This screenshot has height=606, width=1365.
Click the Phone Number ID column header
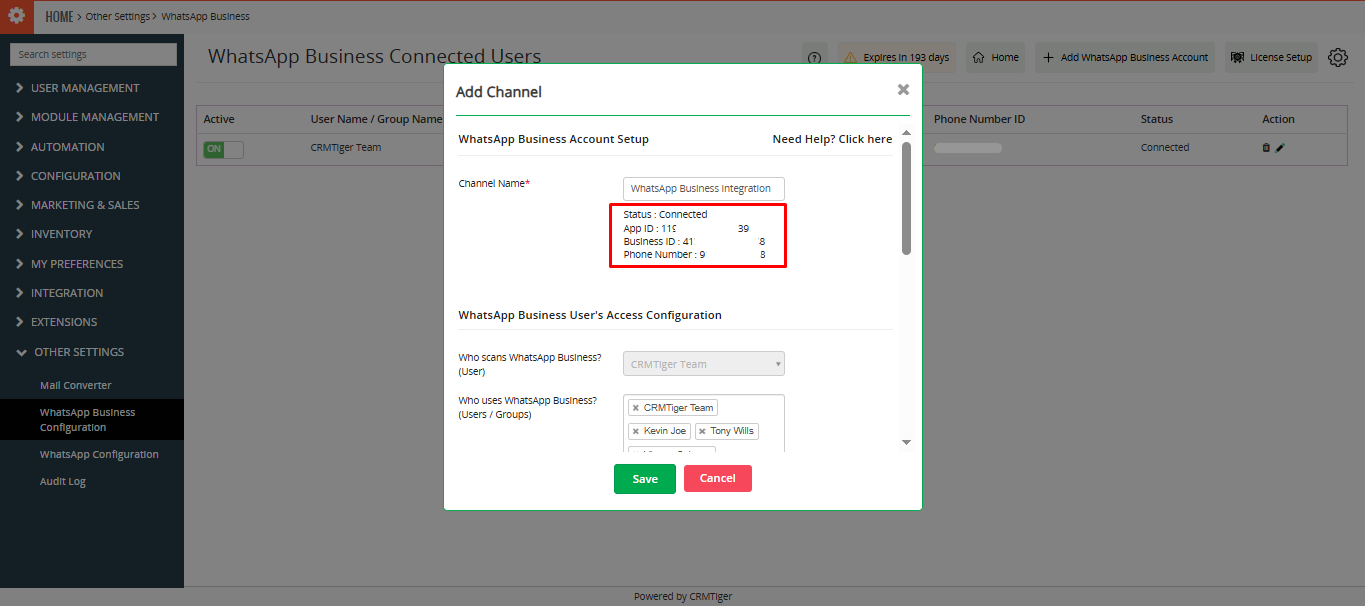[979, 119]
